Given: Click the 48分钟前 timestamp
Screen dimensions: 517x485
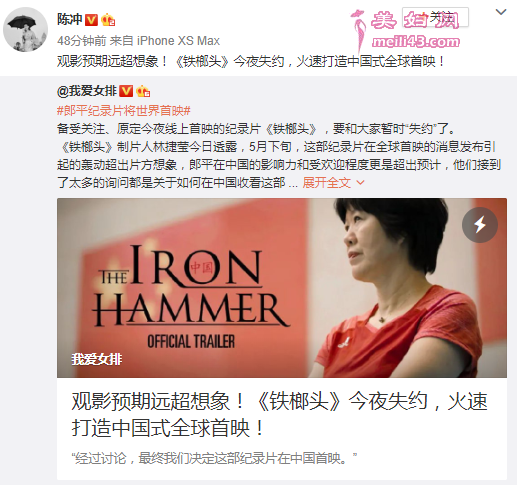Looking at the screenshot, I should click(82, 41).
